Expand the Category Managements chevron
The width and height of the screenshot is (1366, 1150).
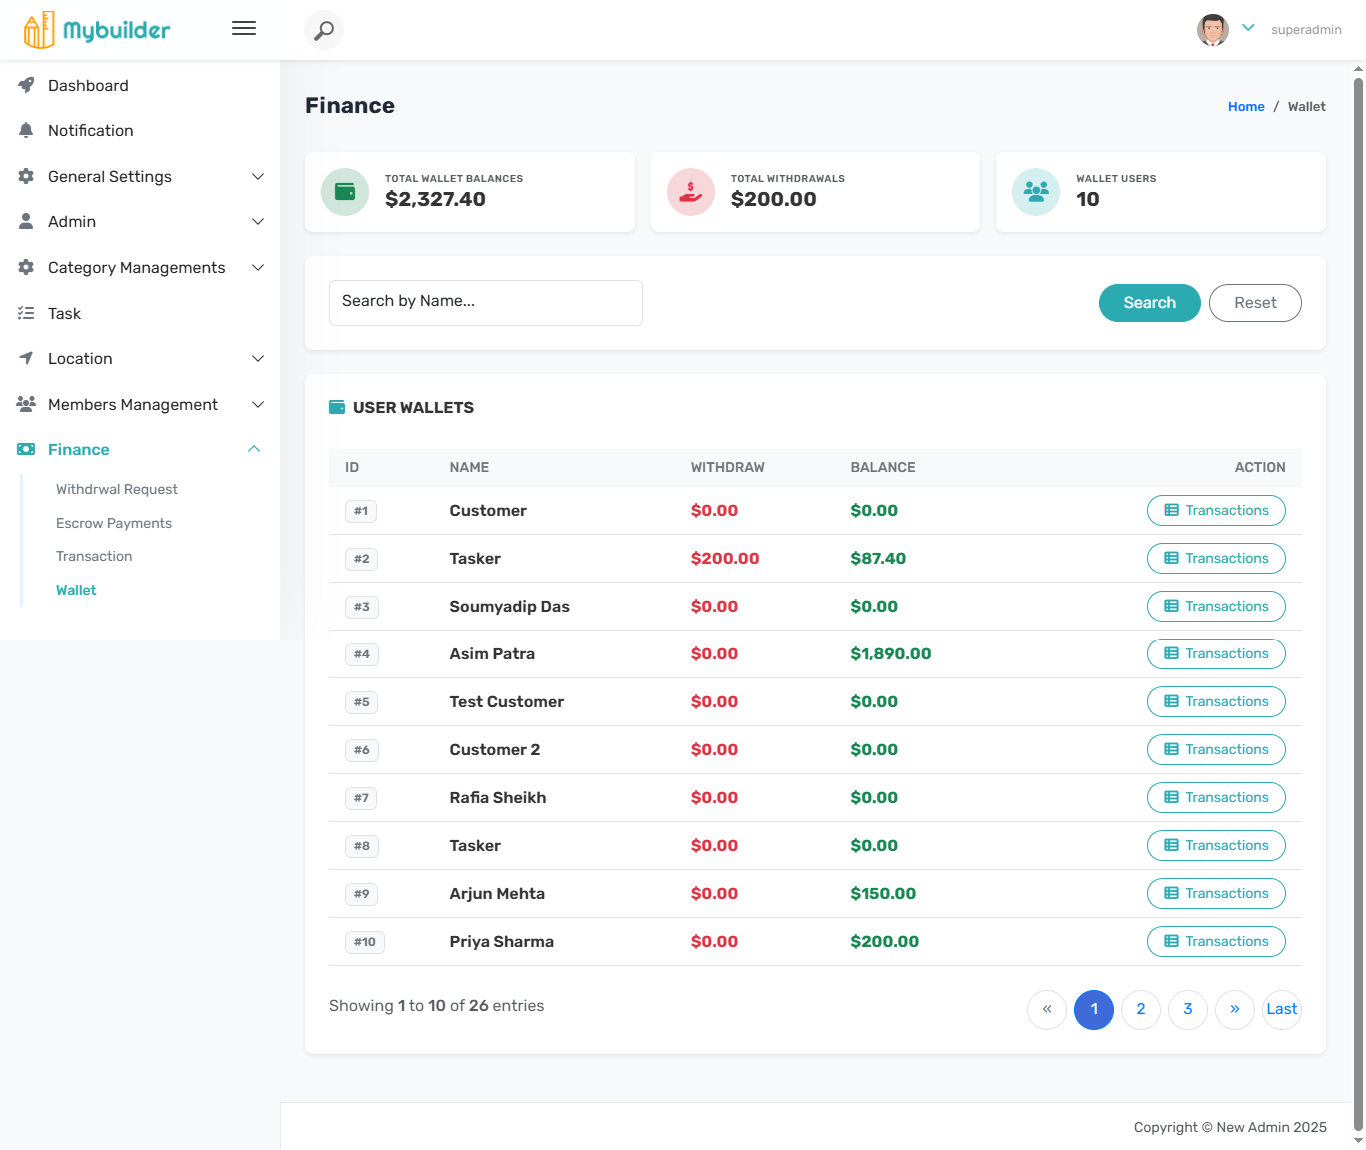[258, 268]
